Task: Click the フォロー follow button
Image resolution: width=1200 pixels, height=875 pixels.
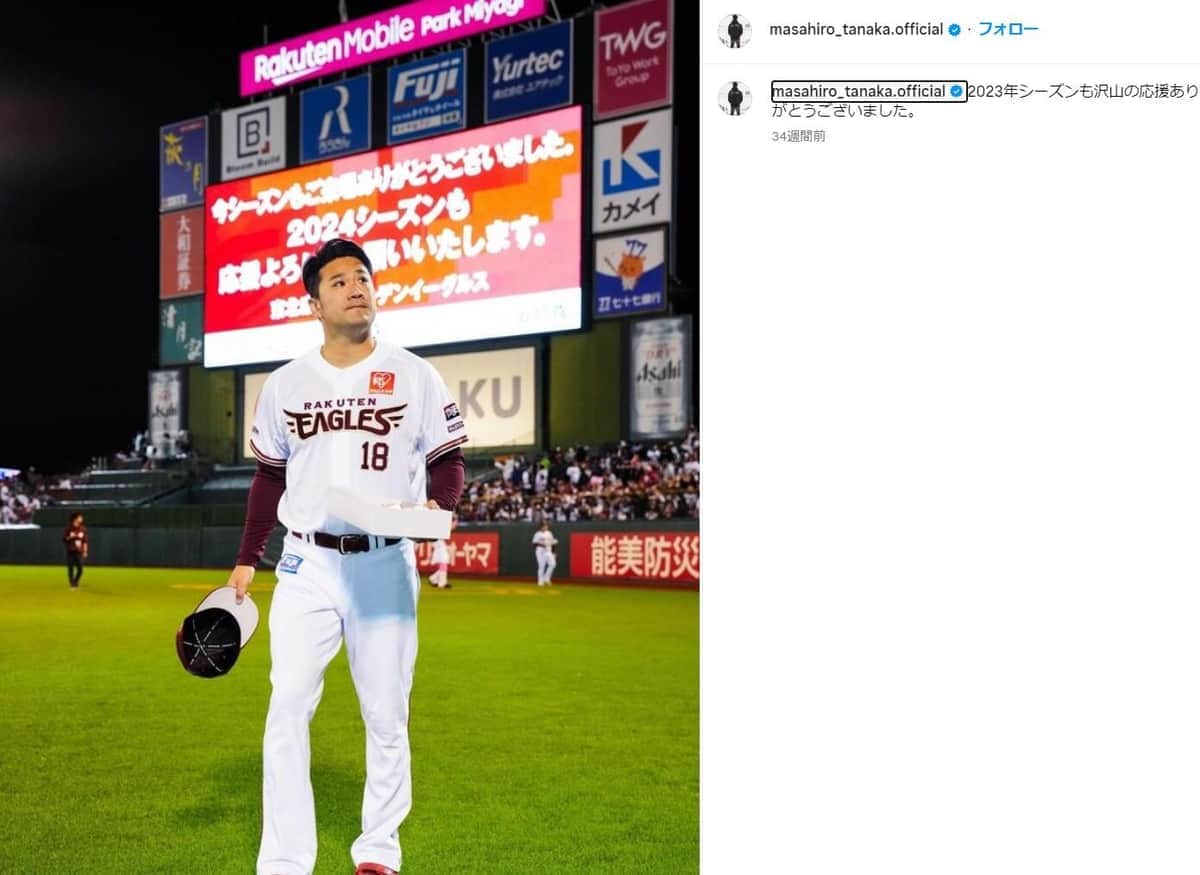Action: tap(1008, 29)
